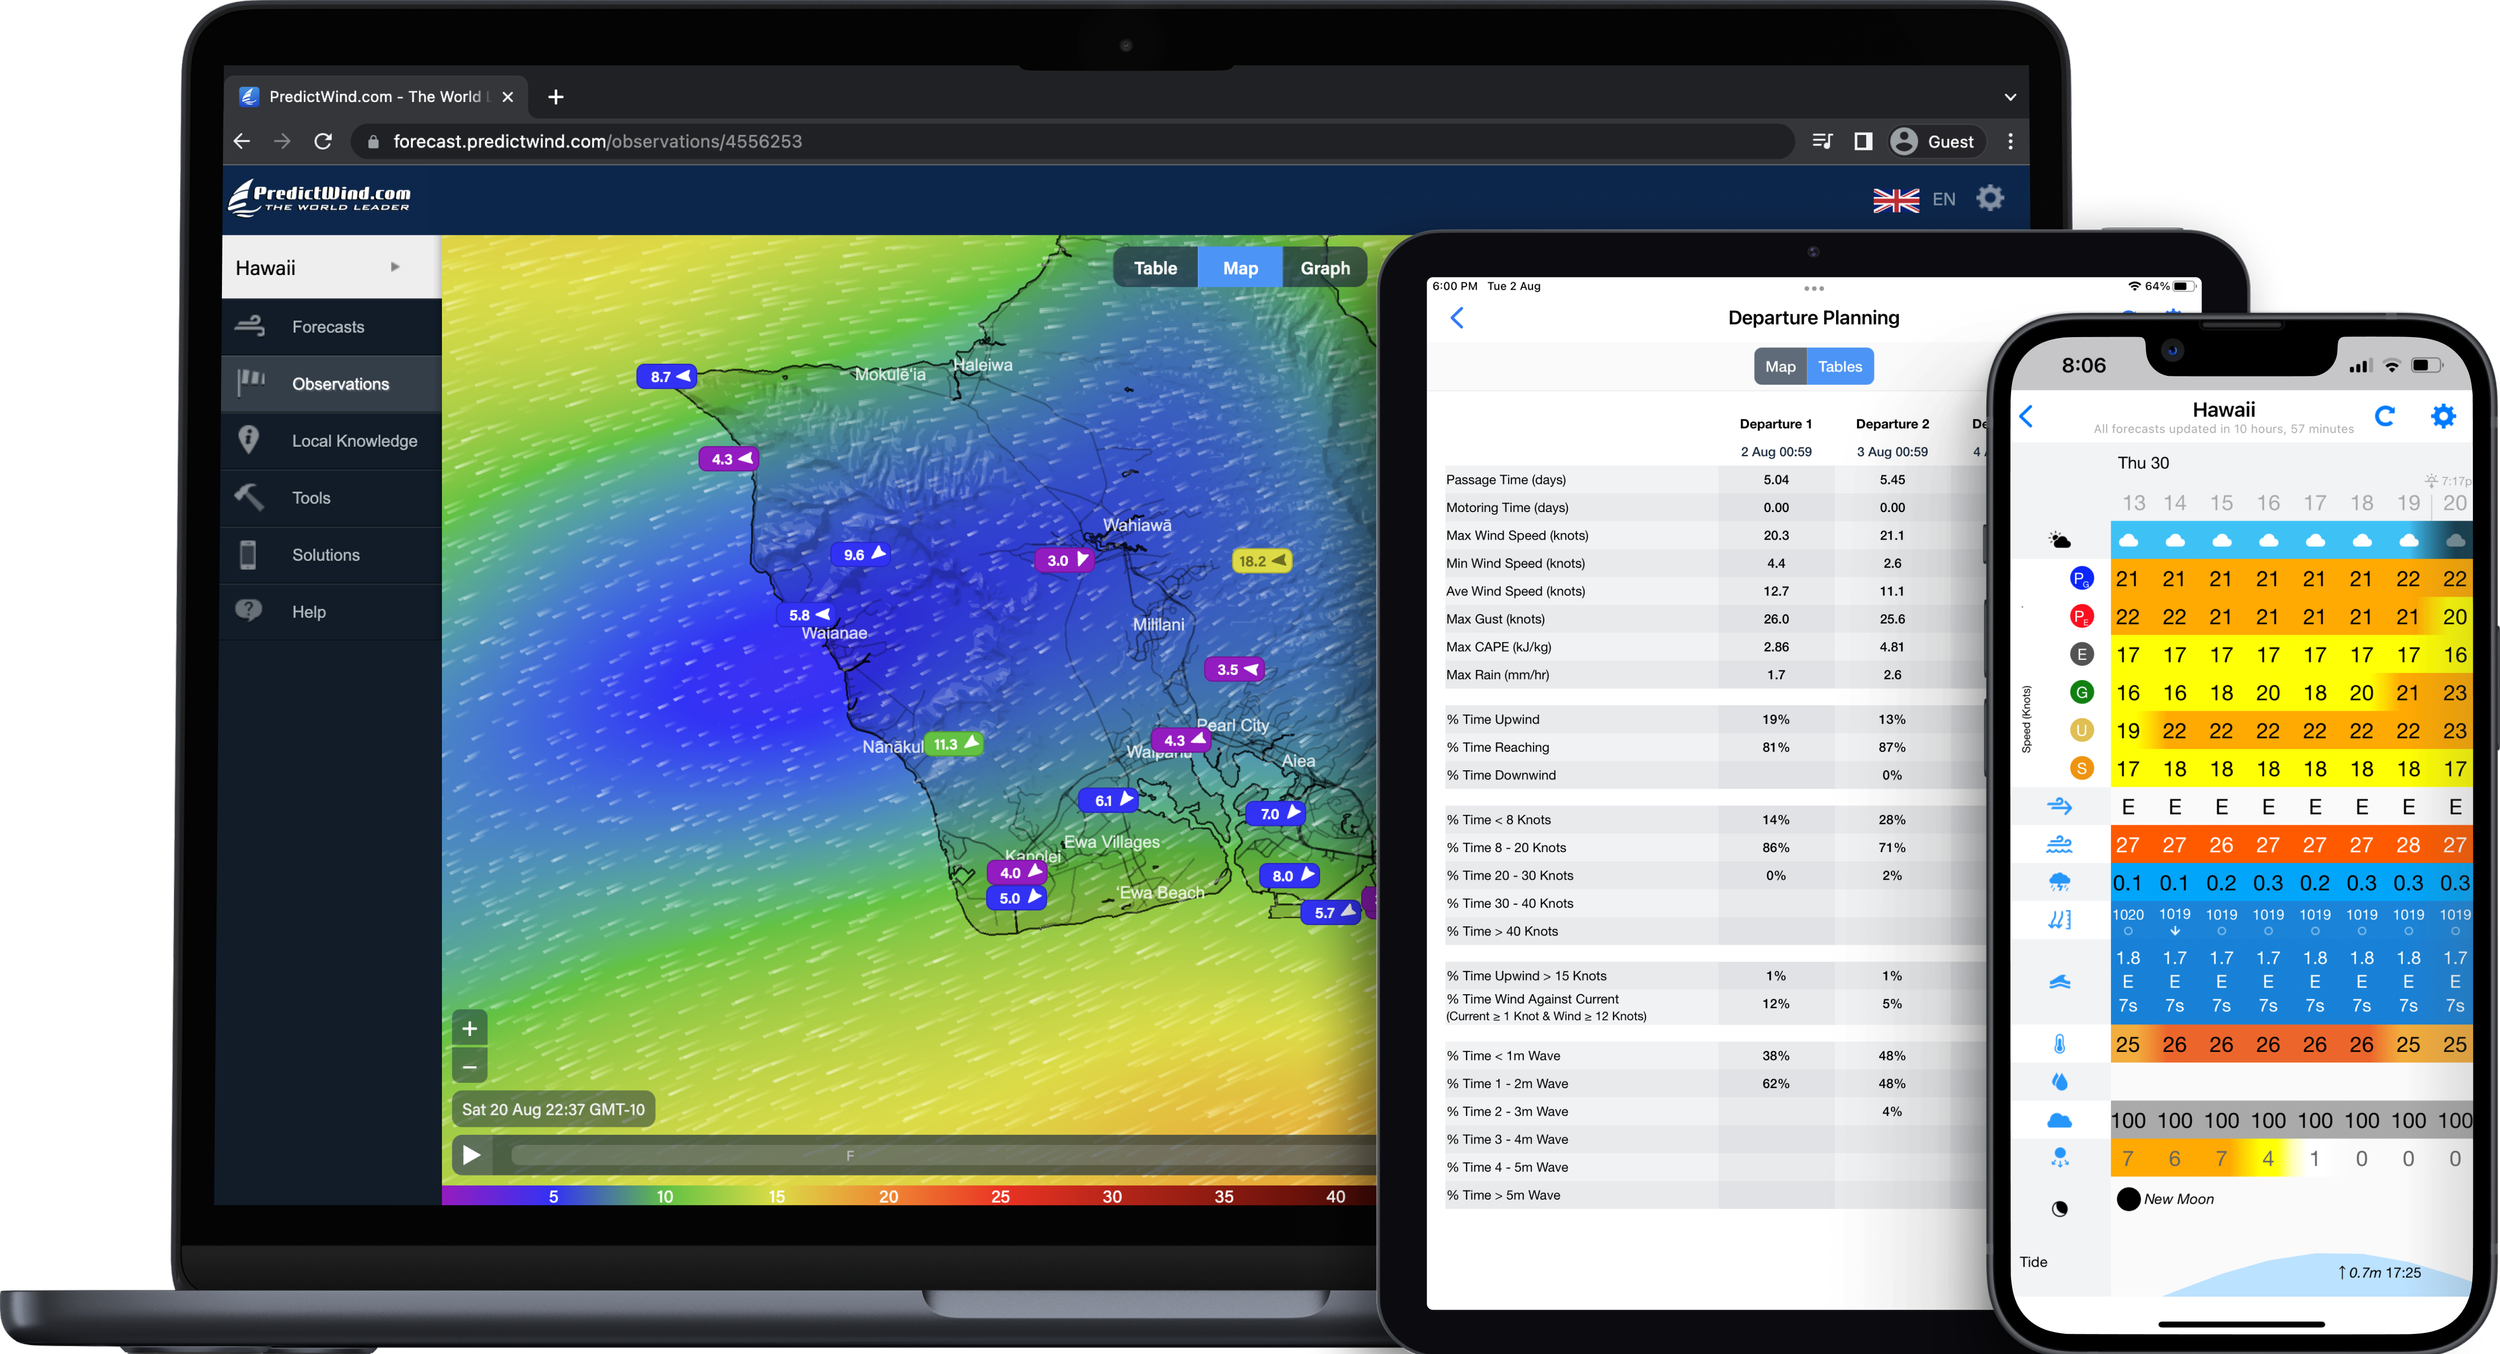Select Tables in Departure Planning toggle
This screenshot has height=1354, width=2500.
coord(1840,366)
